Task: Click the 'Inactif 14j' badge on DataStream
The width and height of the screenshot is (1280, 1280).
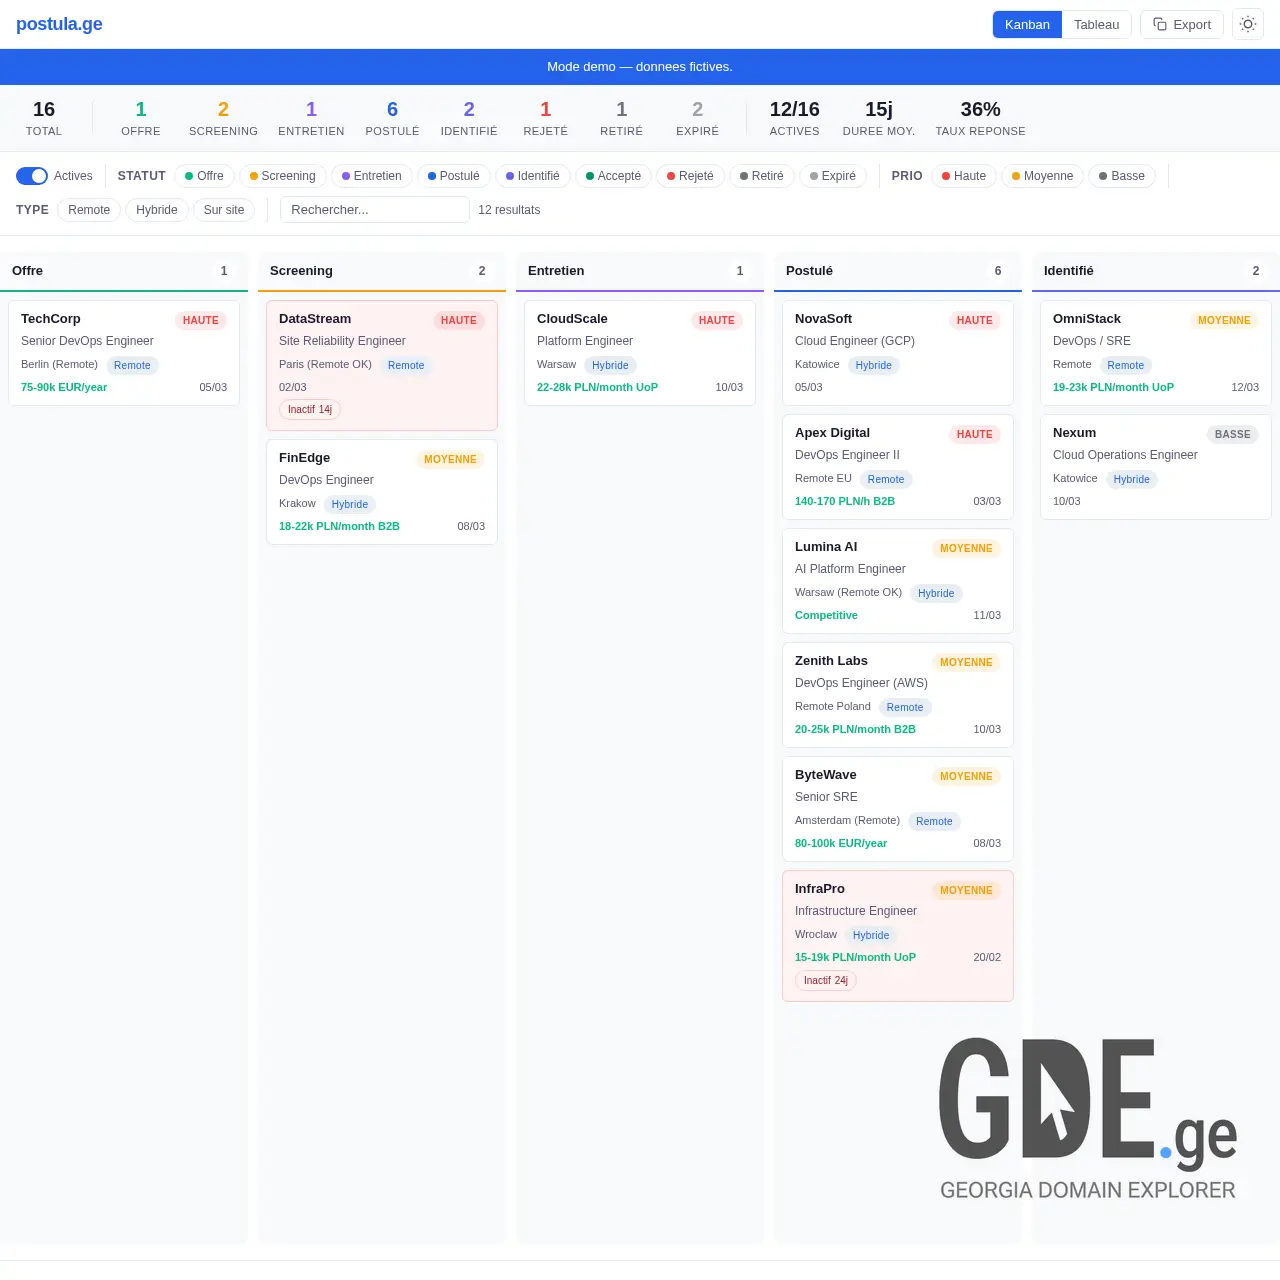Action: 310,410
